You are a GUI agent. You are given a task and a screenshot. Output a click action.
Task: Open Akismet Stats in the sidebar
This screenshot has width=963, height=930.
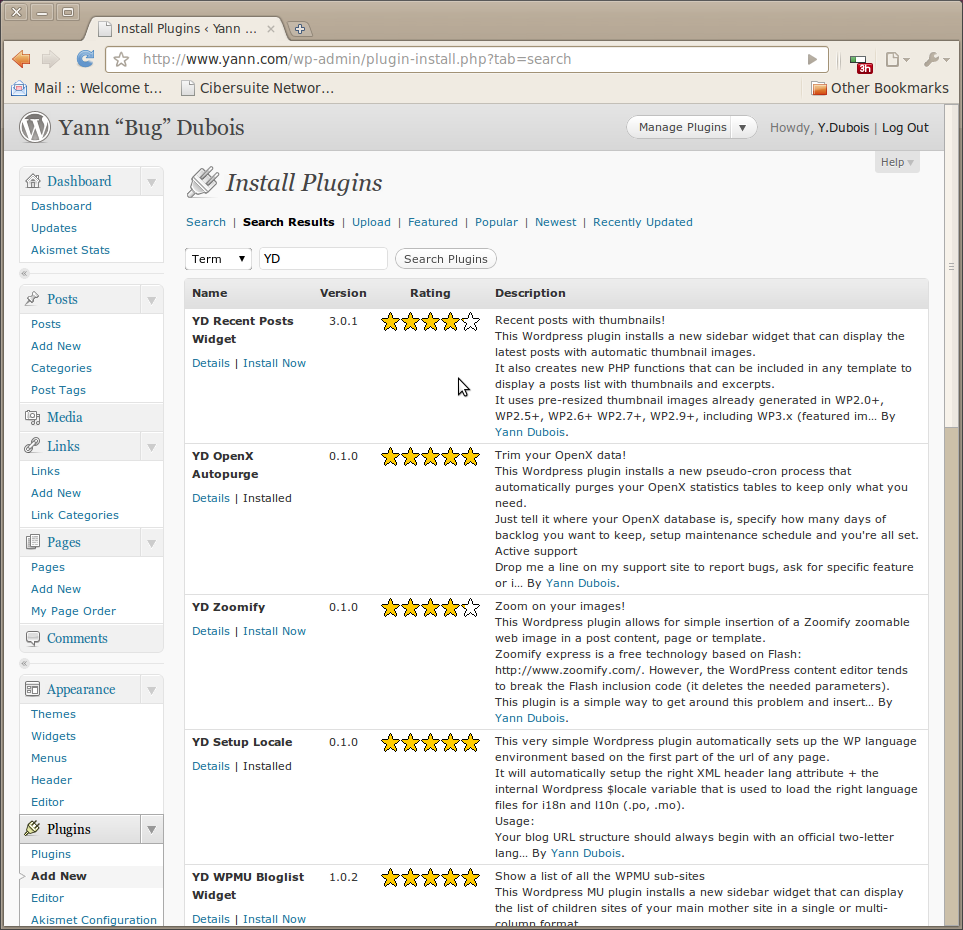[x=71, y=250]
